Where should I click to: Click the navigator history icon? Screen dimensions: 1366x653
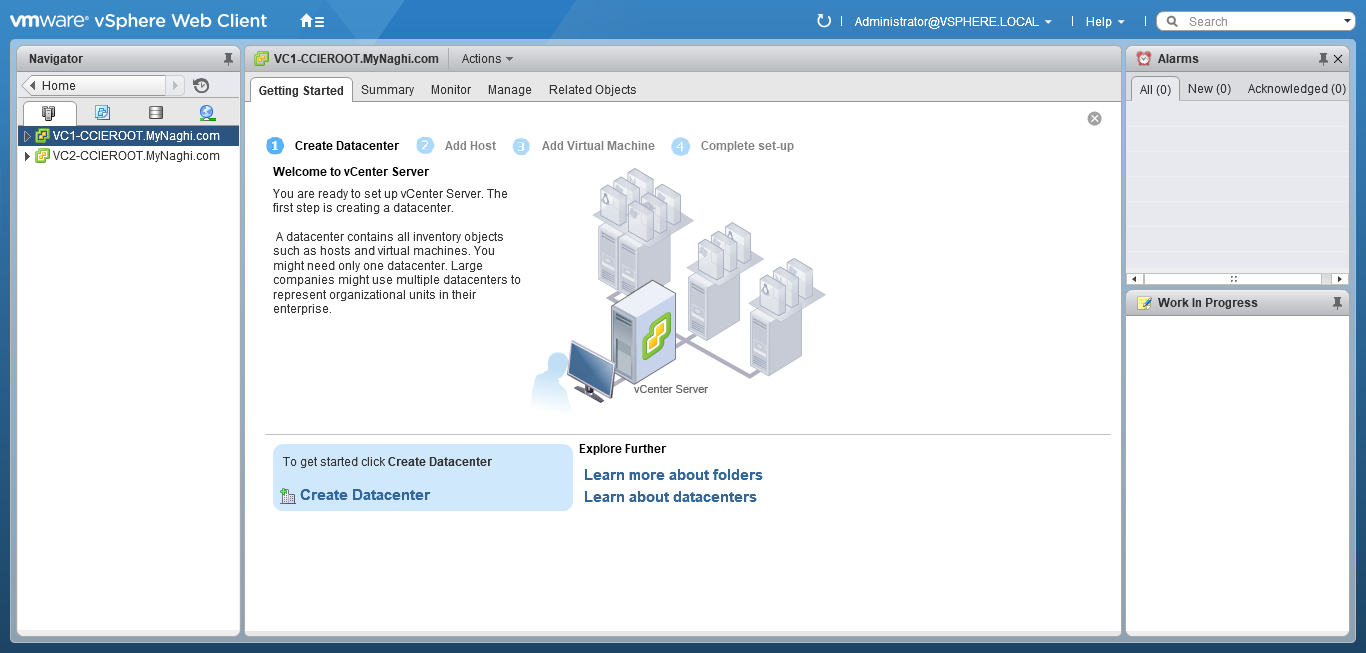click(x=201, y=86)
